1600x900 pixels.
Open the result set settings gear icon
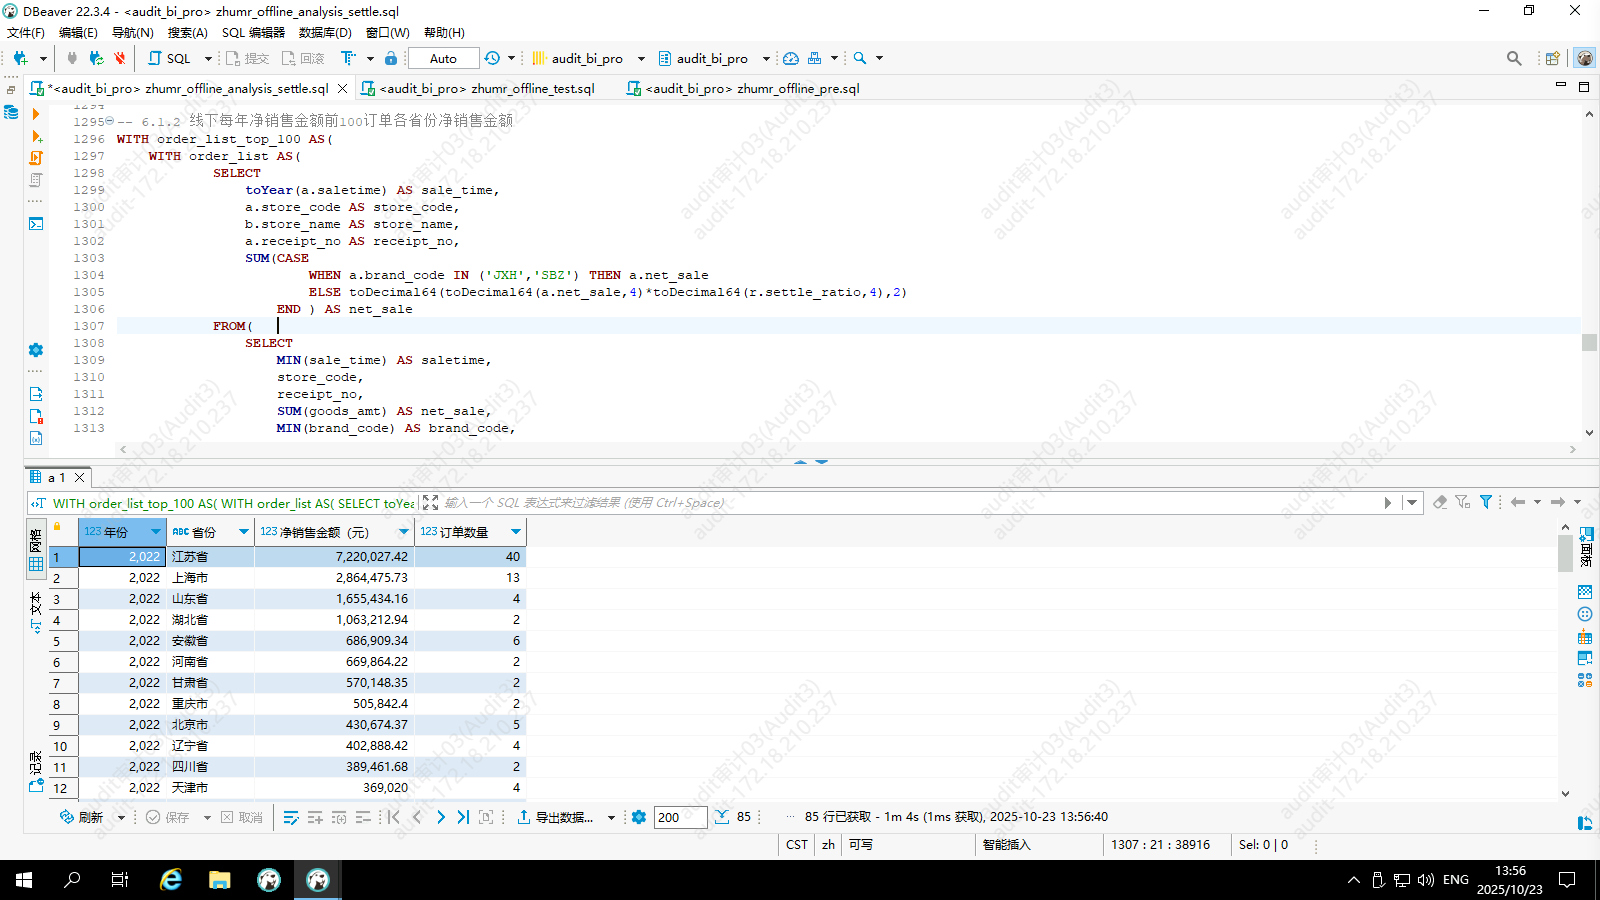pyautogui.click(x=639, y=817)
